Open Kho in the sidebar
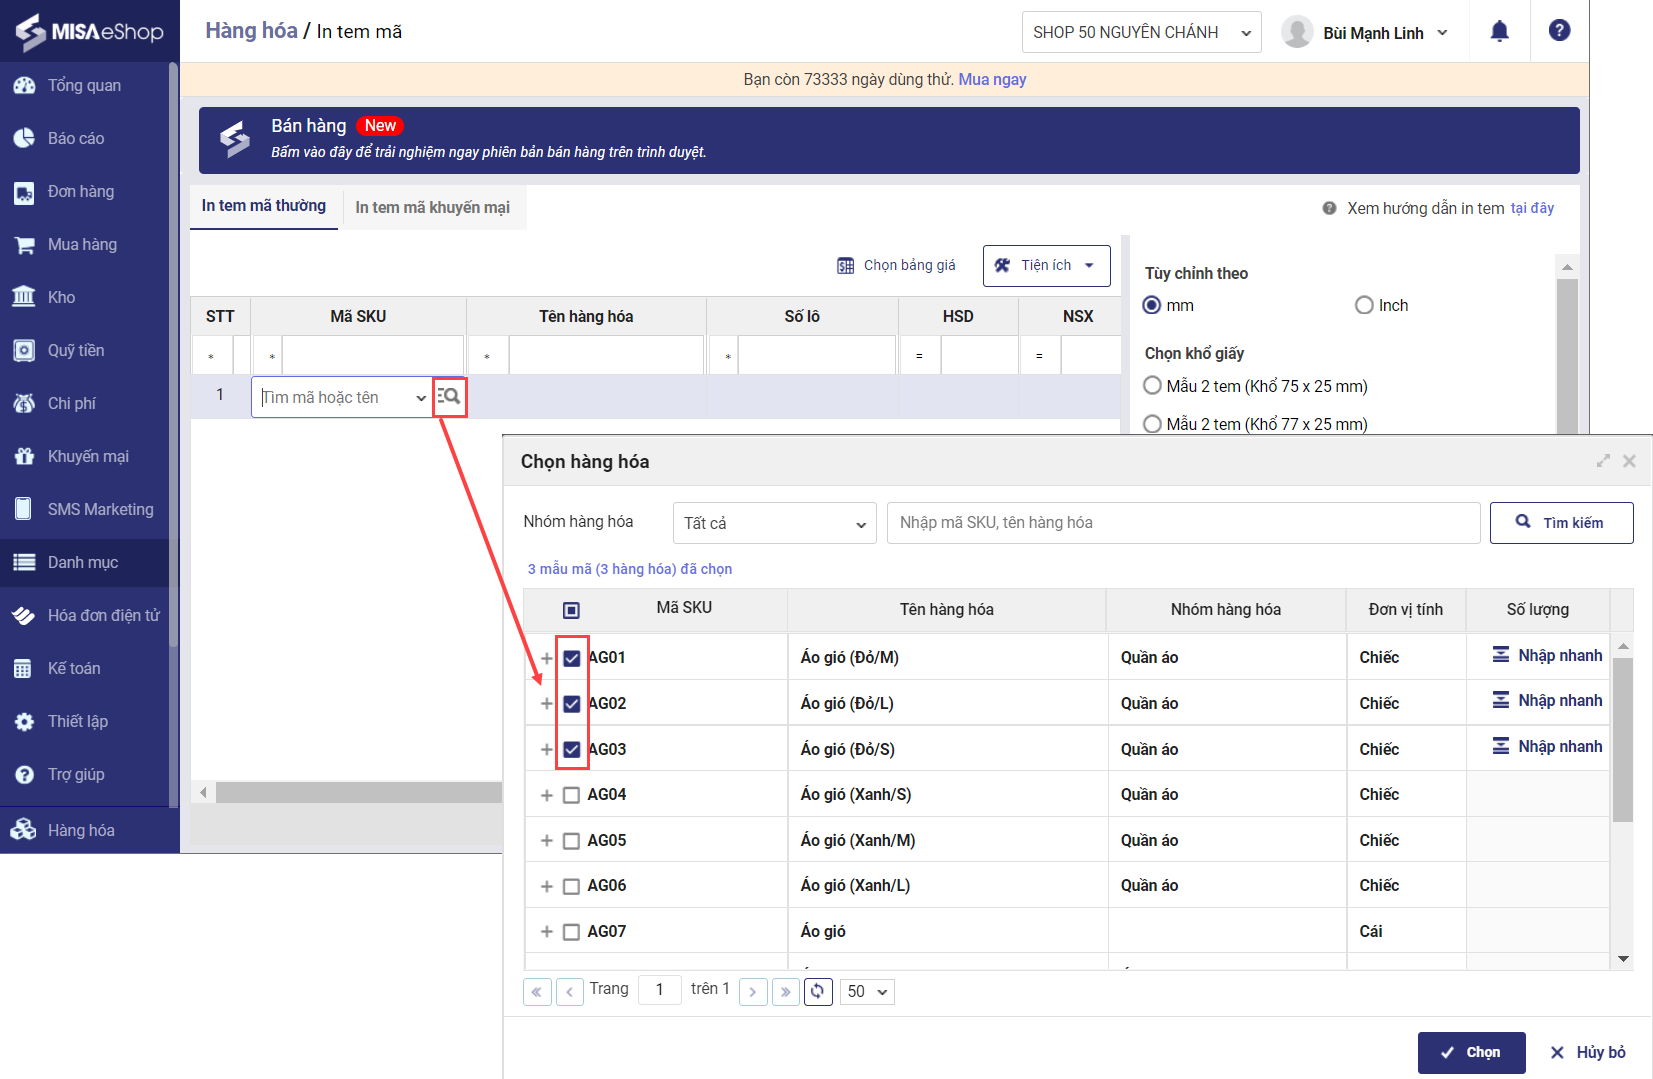1653x1079 pixels. [x=61, y=297]
